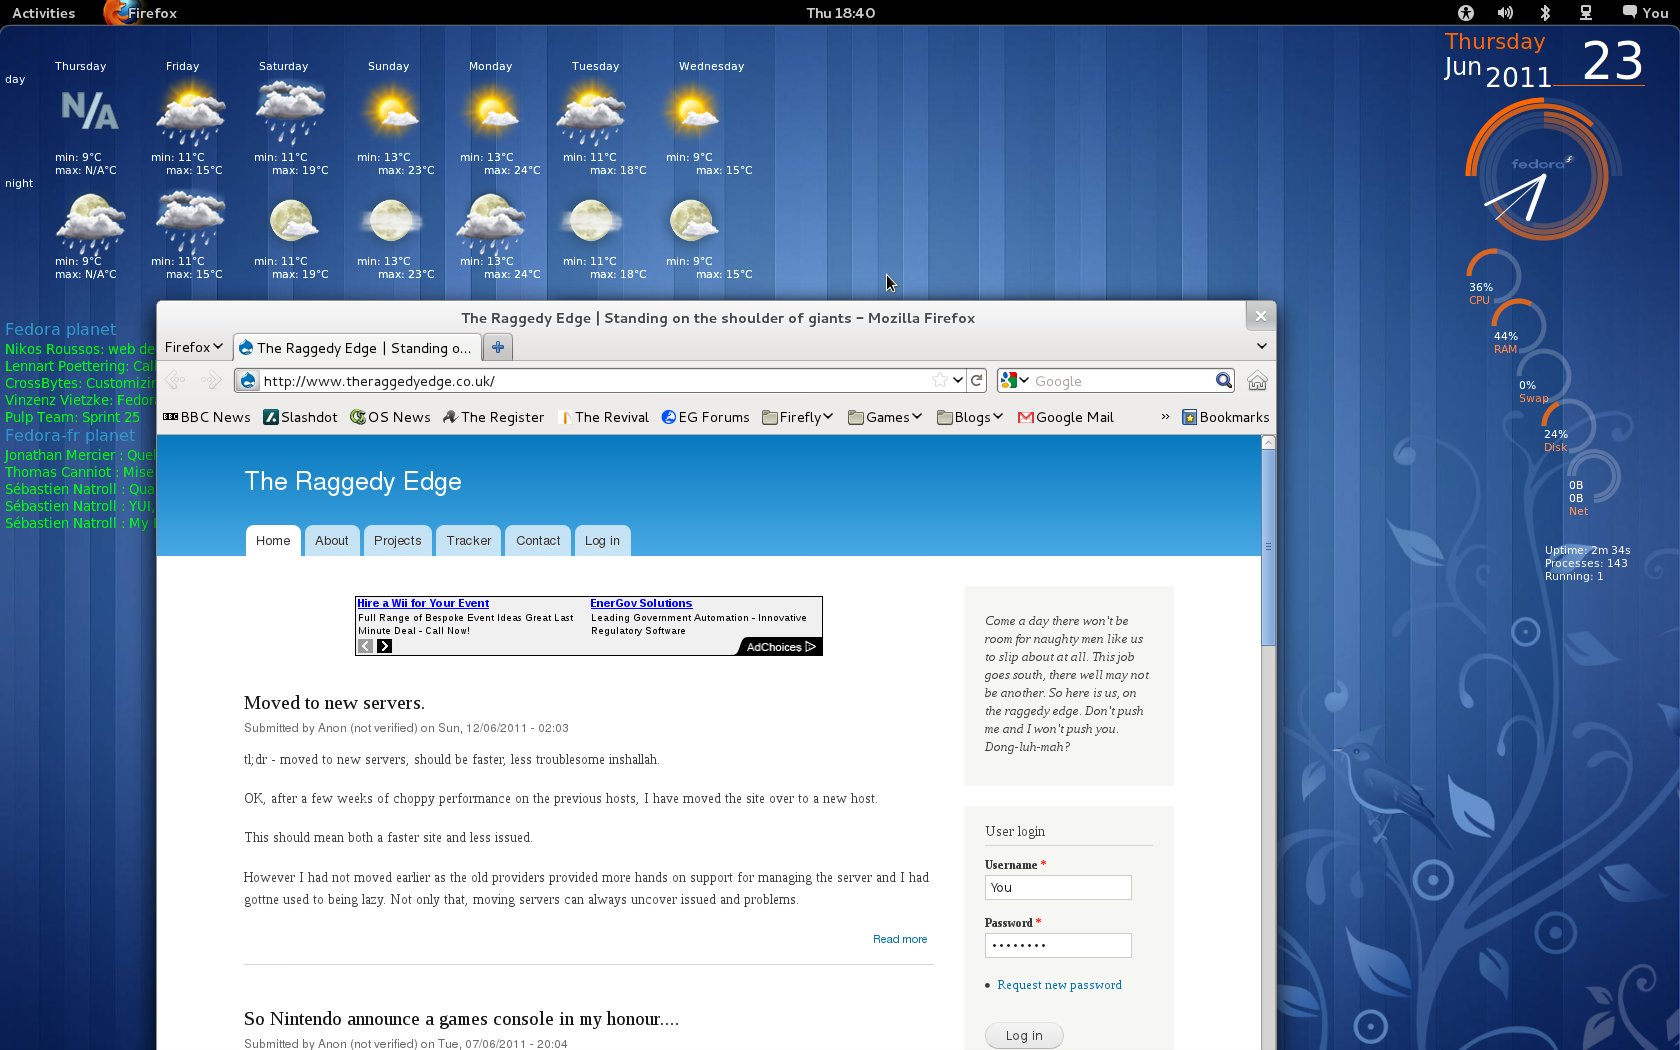Click the home icon in Firefox toolbar

tap(1257, 381)
